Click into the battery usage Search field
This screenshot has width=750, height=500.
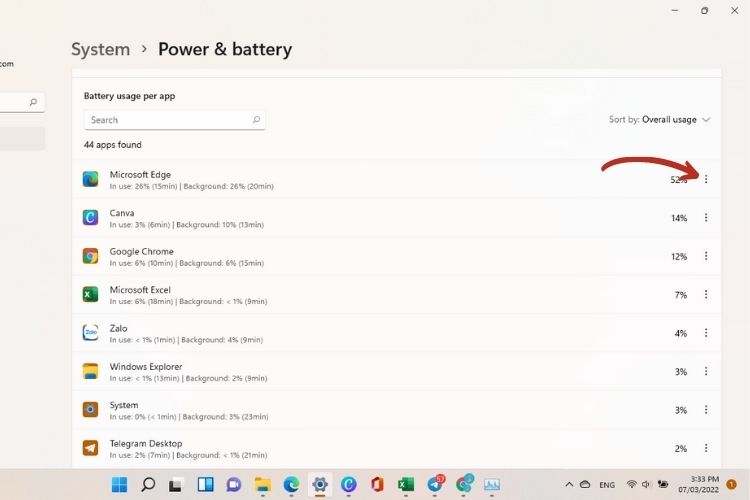(175, 120)
